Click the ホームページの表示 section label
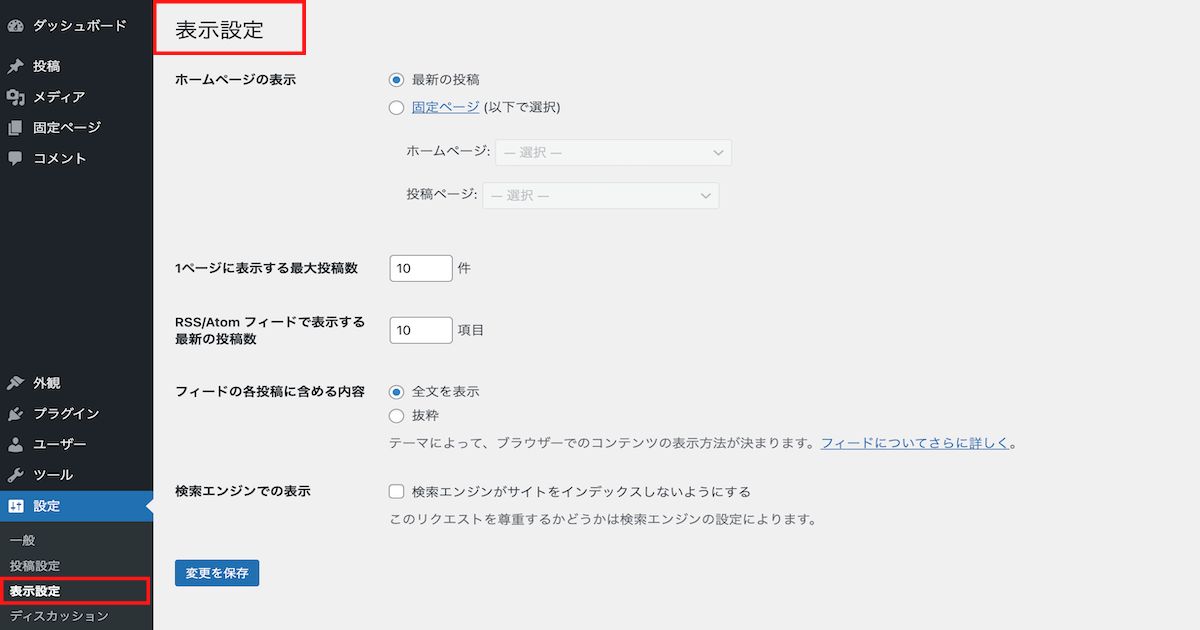This screenshot has width=1200, height=630. click(235, 80)
